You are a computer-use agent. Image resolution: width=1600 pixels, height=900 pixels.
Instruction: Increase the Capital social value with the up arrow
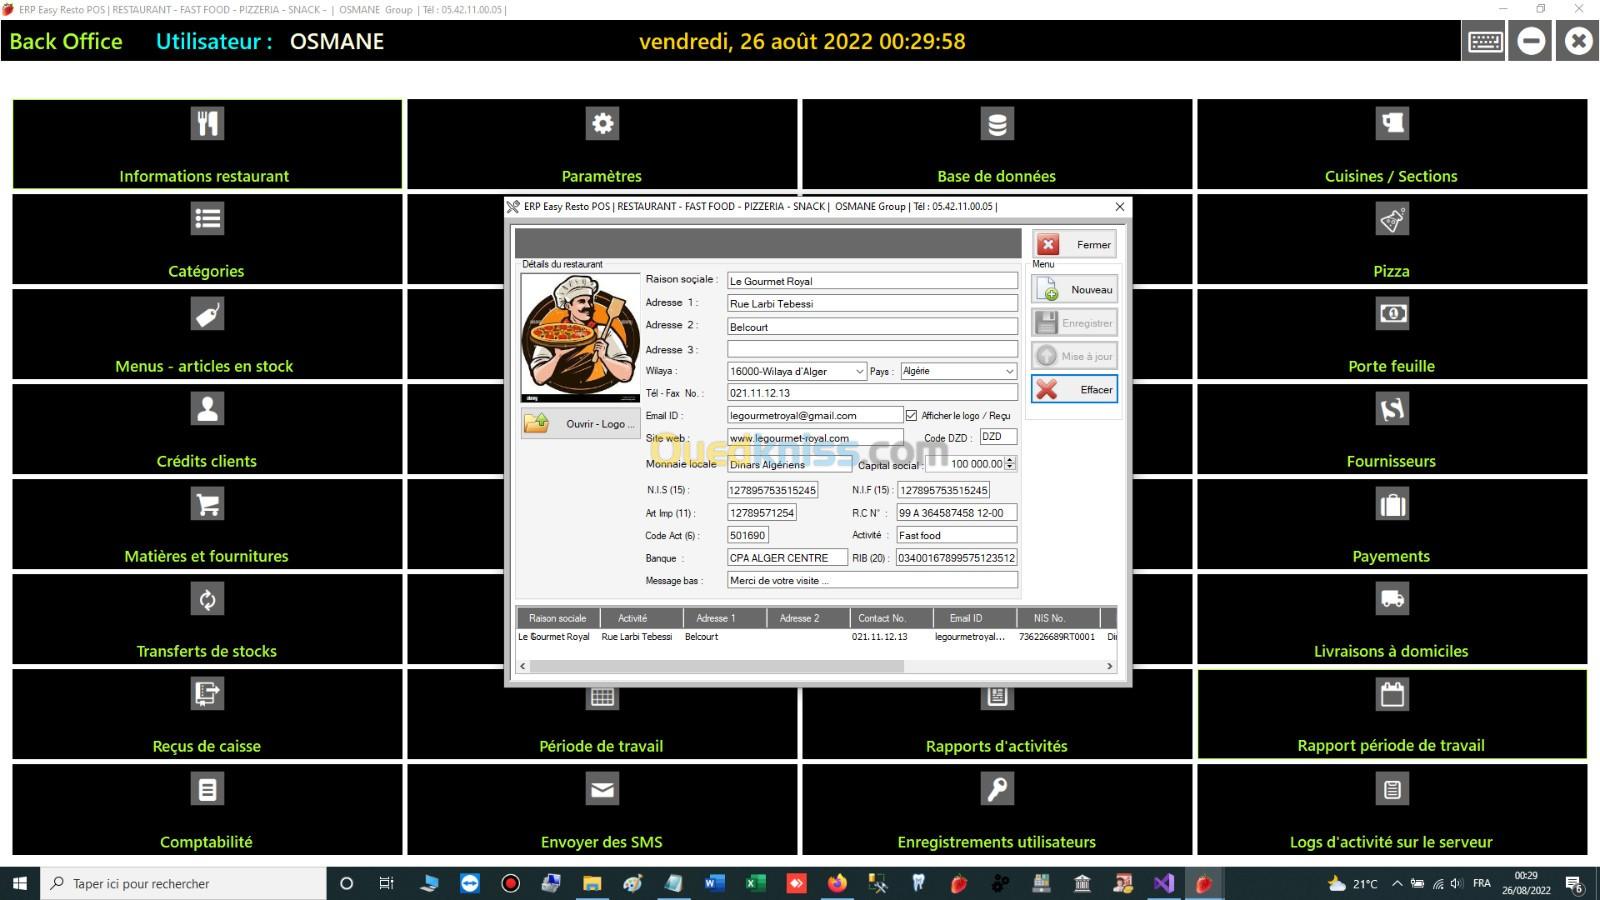(x=1010, y=460)
